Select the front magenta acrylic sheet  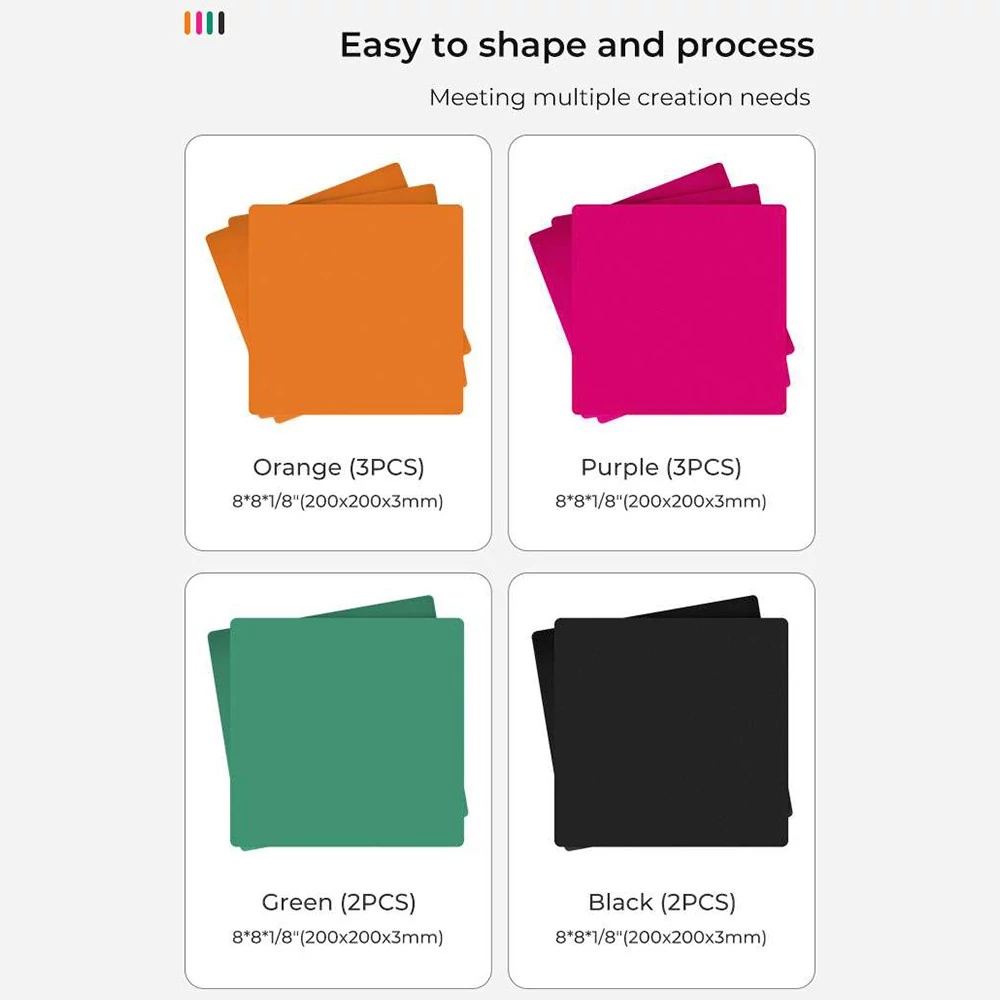(679, 309)
